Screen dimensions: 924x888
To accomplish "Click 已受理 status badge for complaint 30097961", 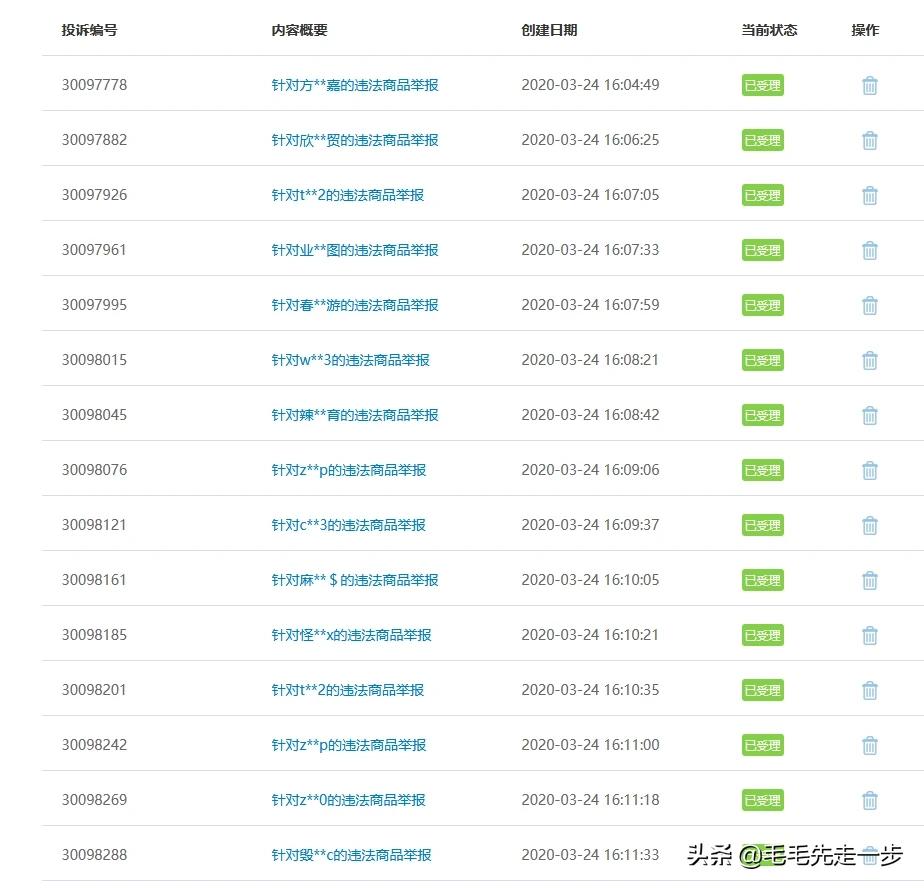I will [762, 250].
